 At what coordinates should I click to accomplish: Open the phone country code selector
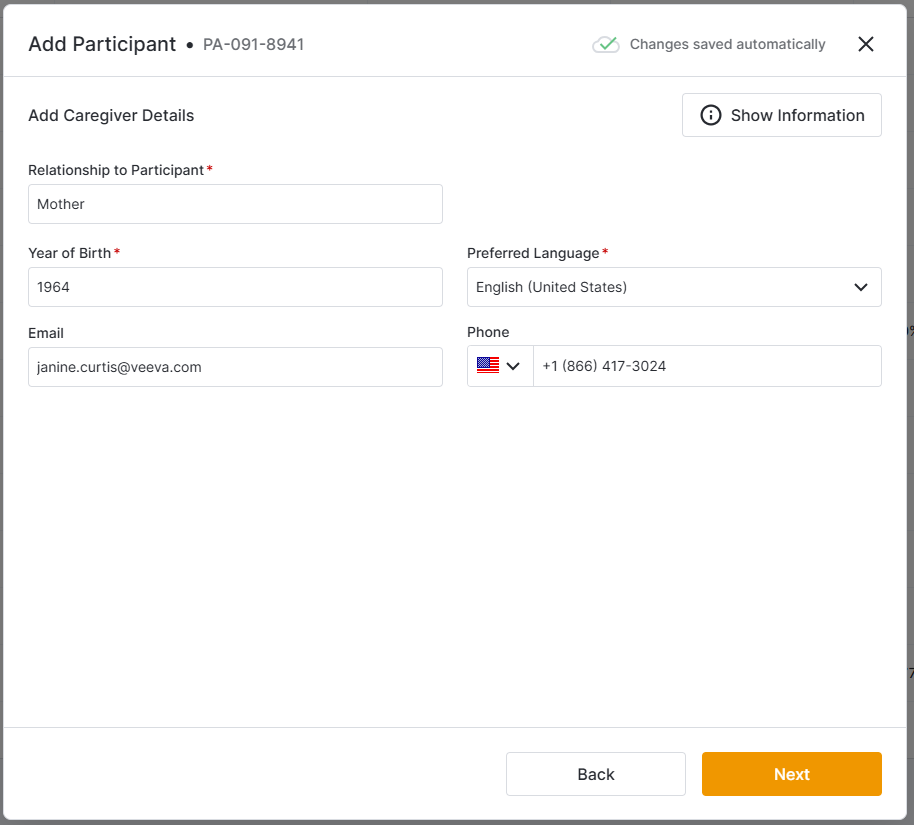(x=499, y=365)
